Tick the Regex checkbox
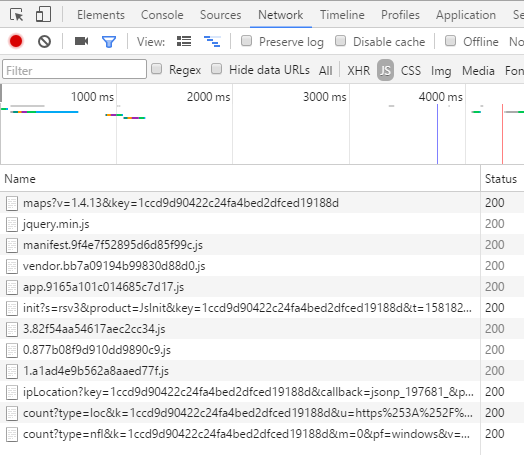Screen dimensions: 524x455 (x=156, y=69)
